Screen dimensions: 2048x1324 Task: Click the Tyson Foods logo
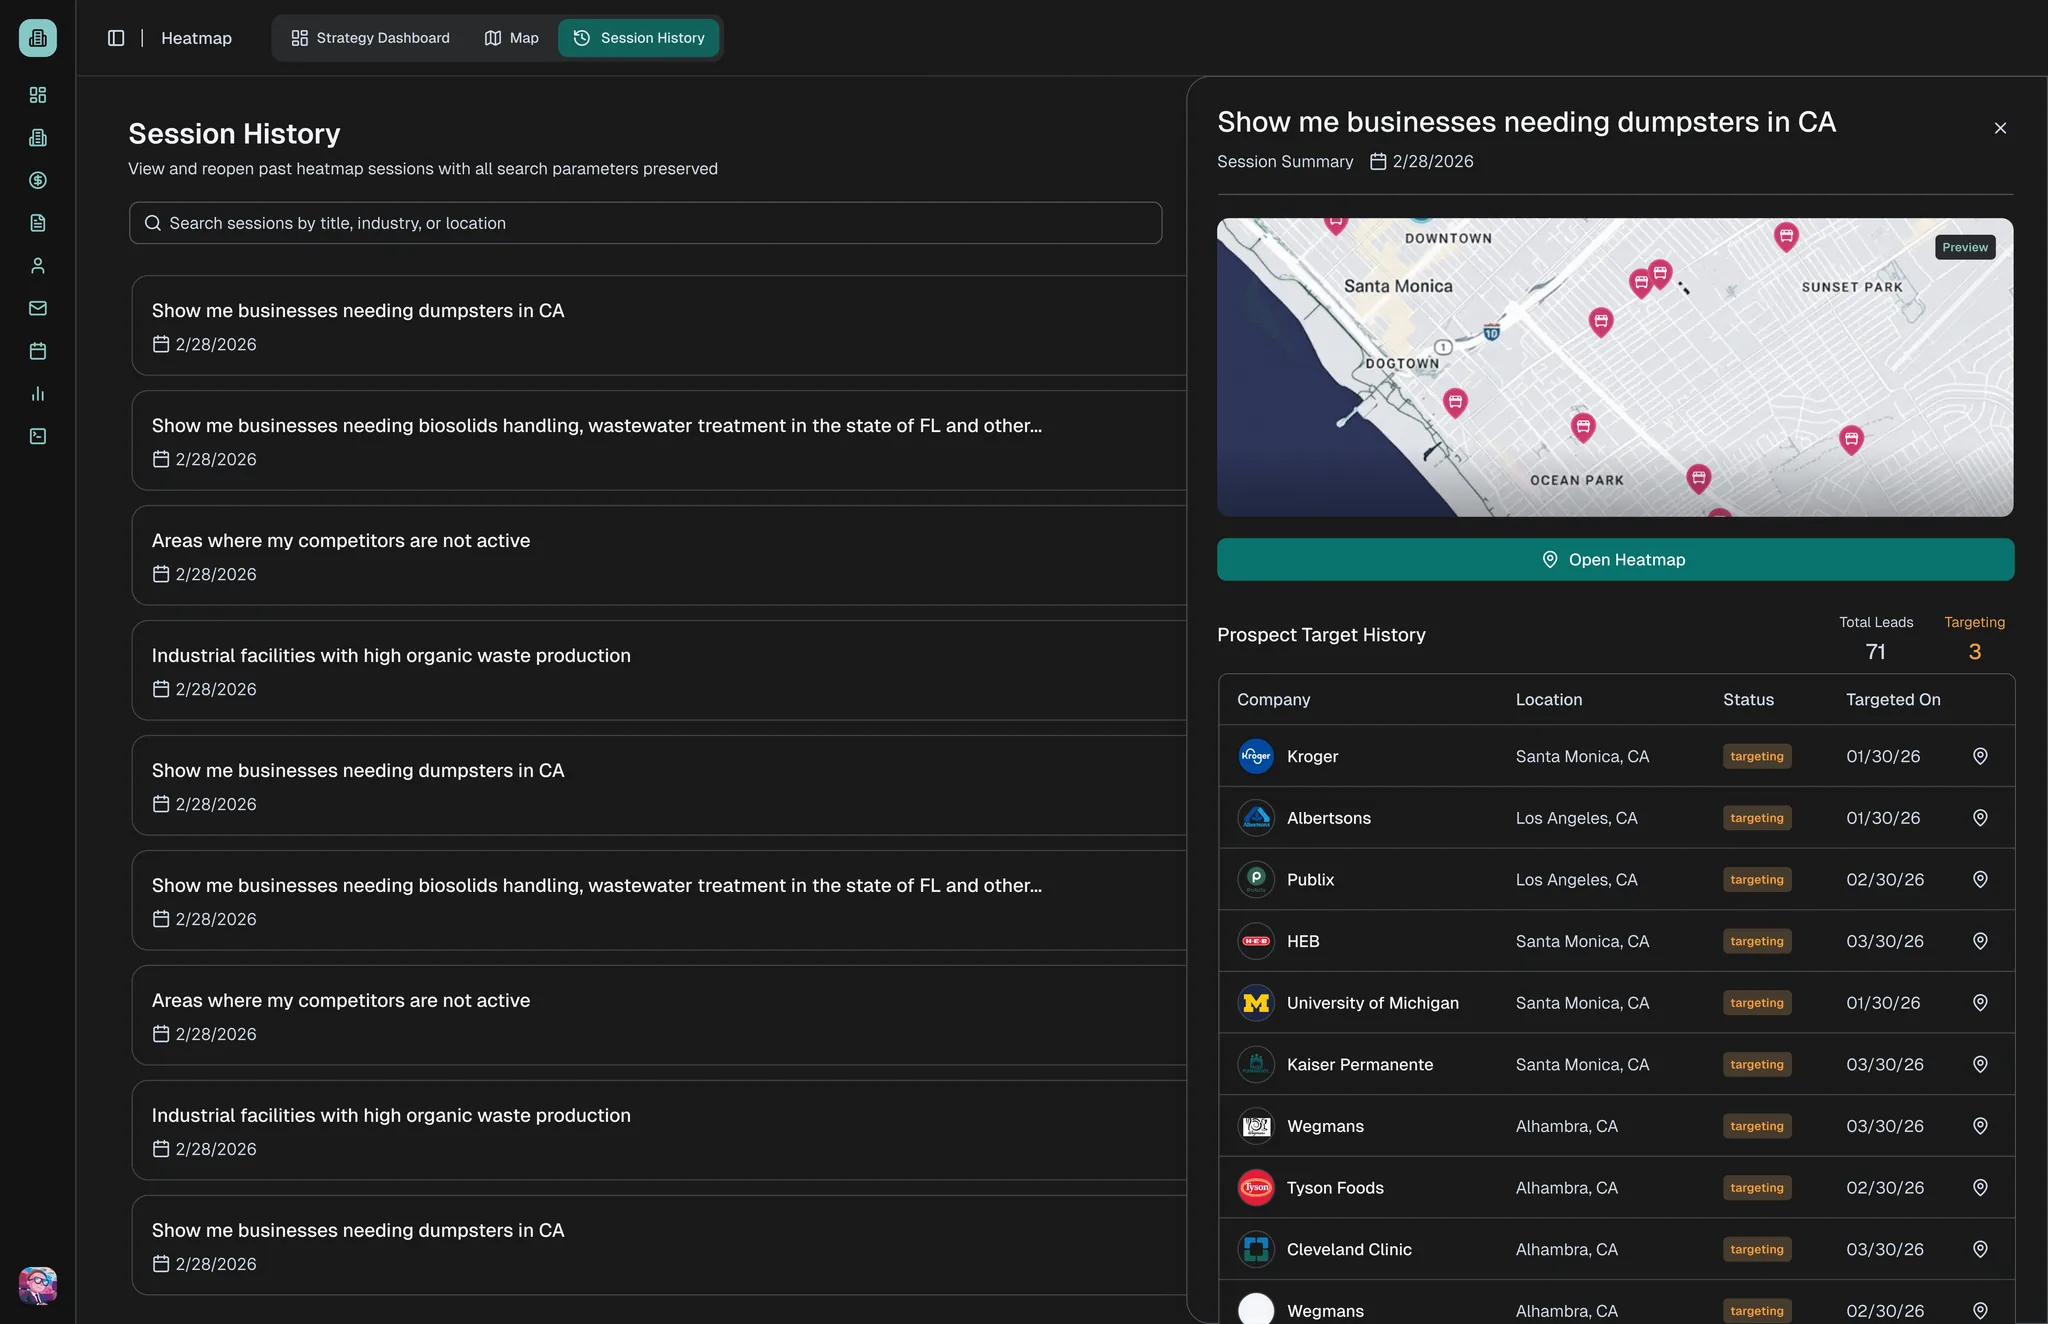(x=1256, y=1188)
